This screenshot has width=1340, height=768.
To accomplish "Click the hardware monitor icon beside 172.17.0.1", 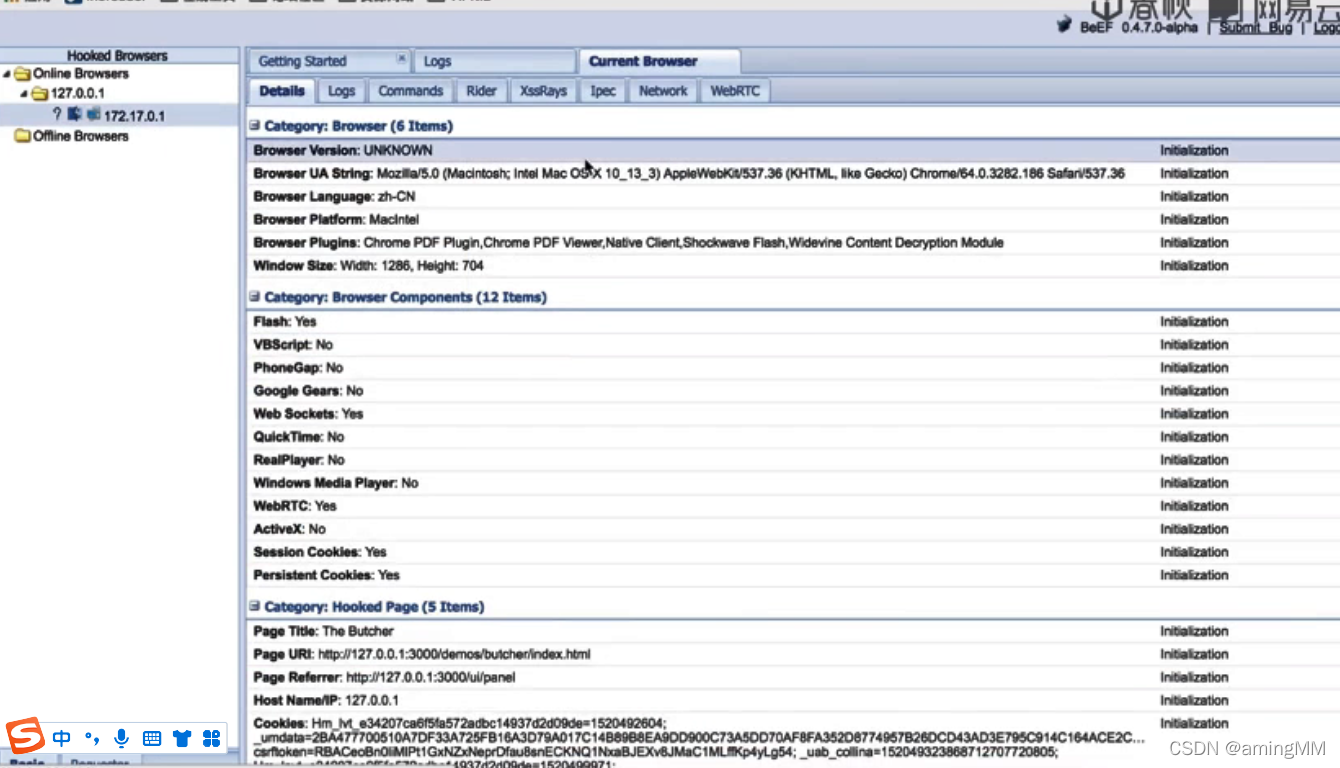I will point(93,115).
